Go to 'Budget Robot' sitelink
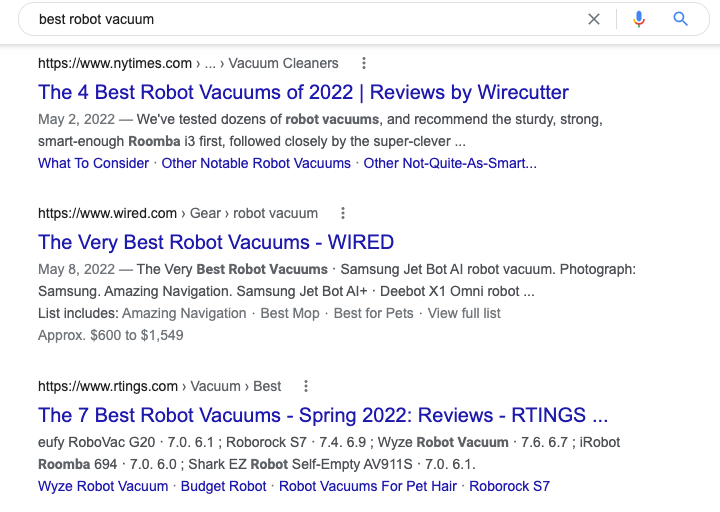Viewport: 720px width, 512px height. pos(224,486)
